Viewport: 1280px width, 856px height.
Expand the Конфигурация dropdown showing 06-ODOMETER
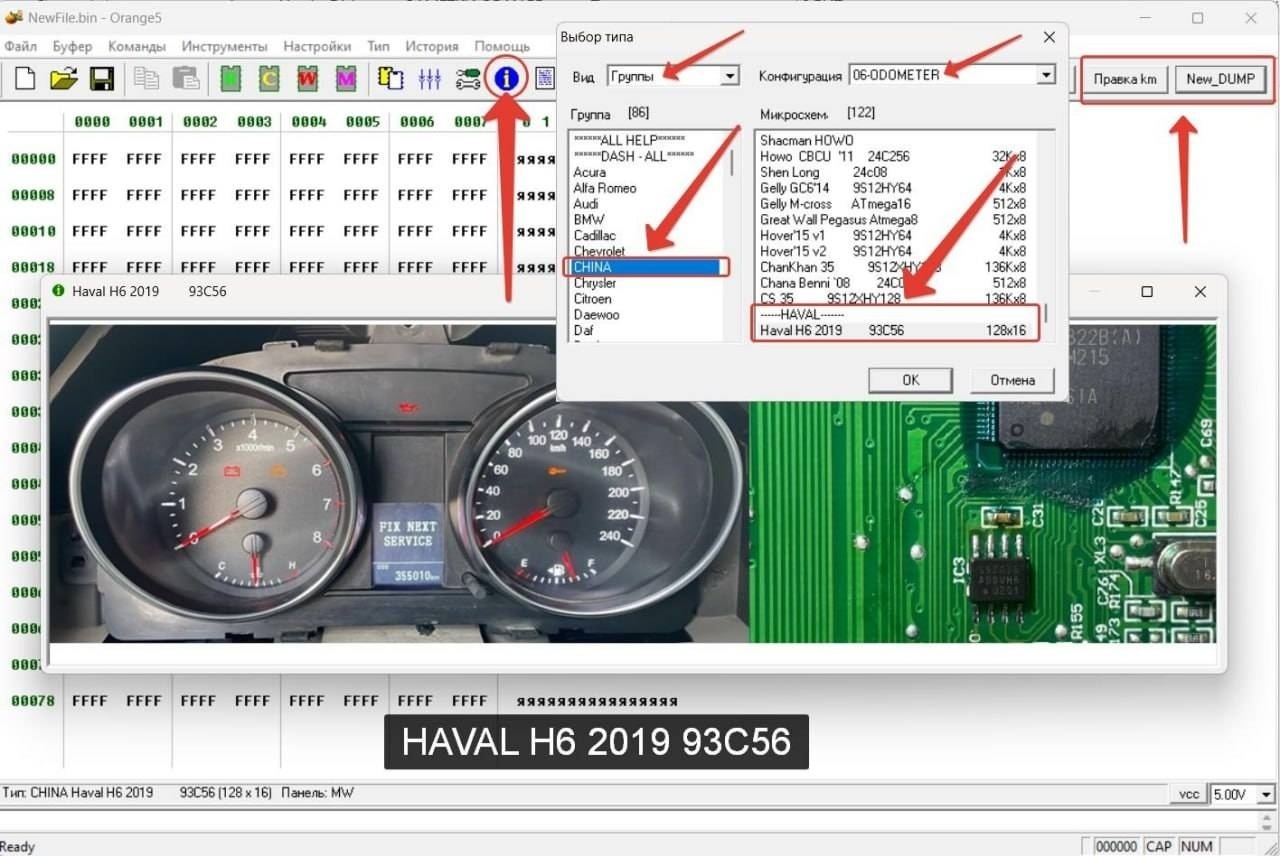[x=1046, y=75]
